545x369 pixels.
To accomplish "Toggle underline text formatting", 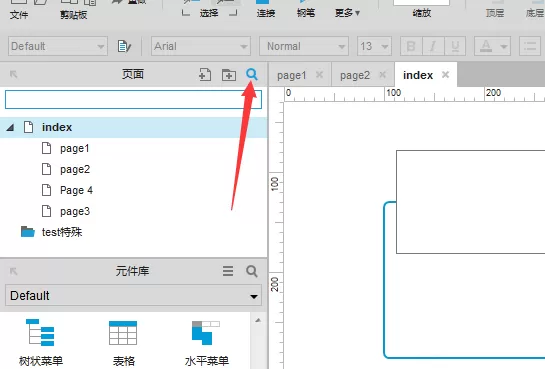I will pos(455,46).
